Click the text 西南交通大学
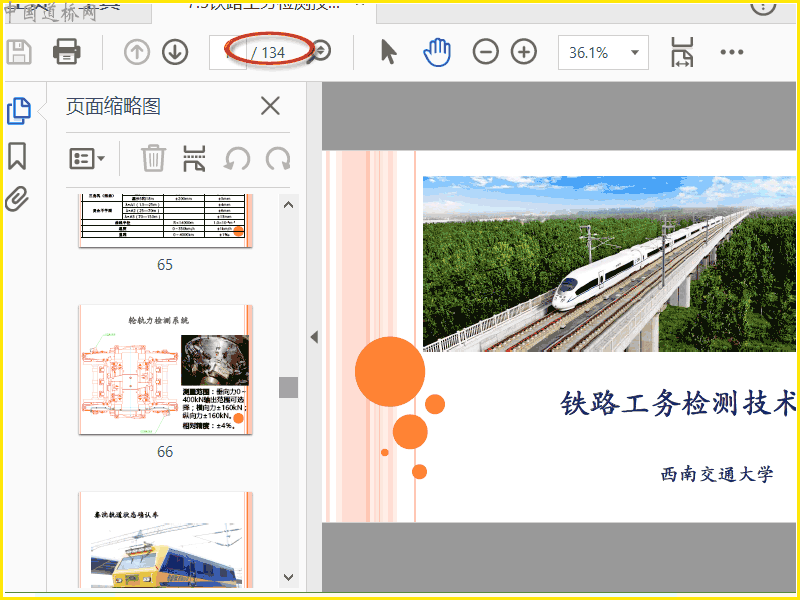 pos(717,474)
